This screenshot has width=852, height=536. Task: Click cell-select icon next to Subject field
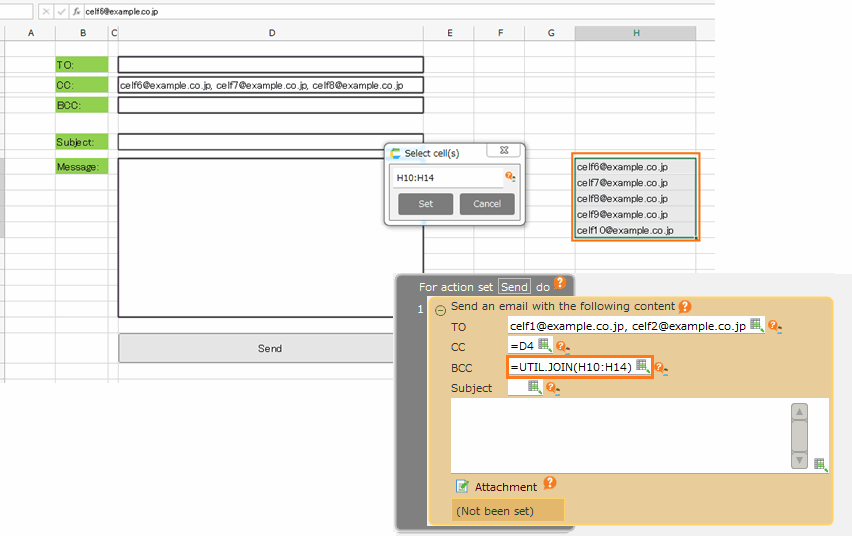(534, 387)
